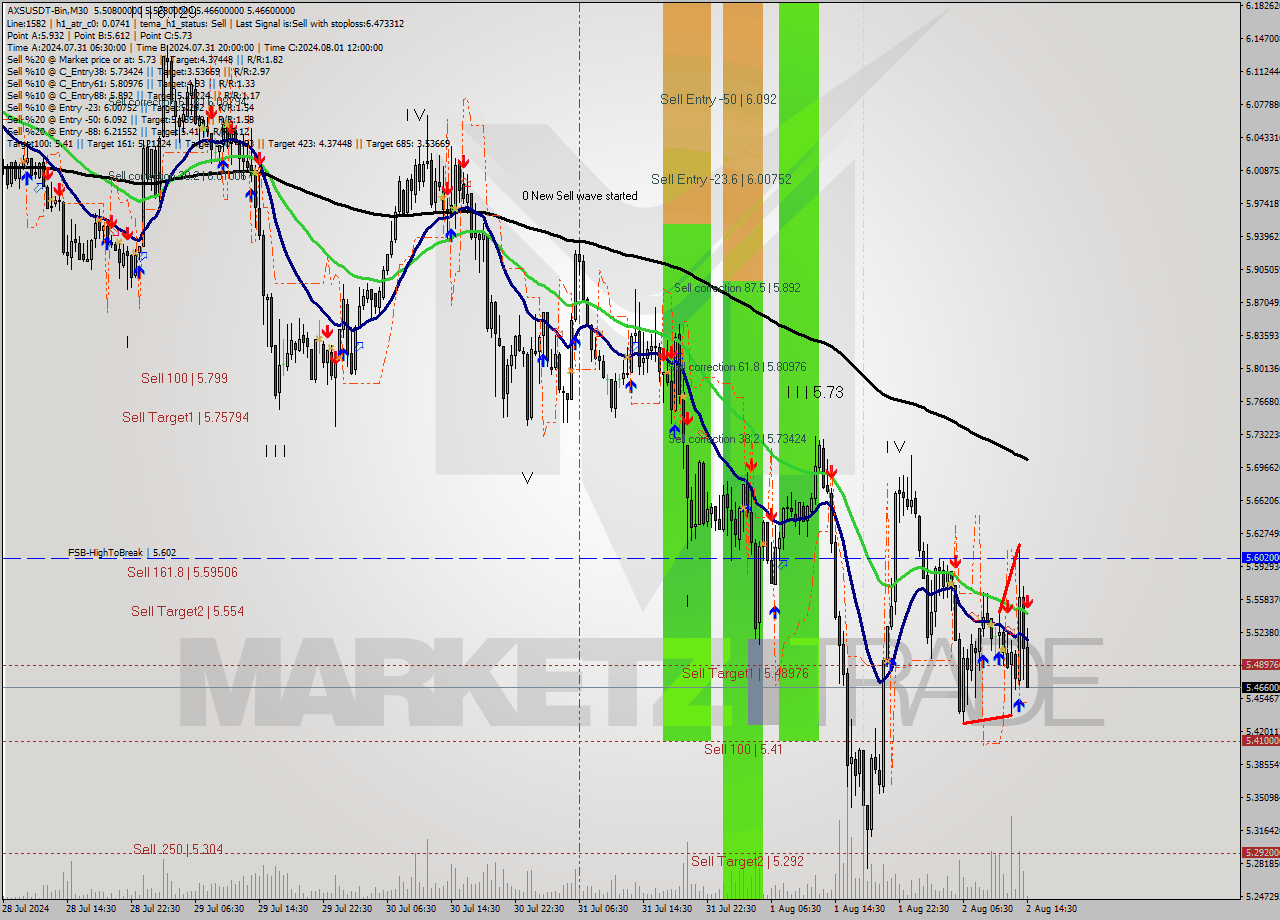The image size is (1280, 920).
Task: Click the 6.18260 price axis value
Action: [x=1263, y=6]
